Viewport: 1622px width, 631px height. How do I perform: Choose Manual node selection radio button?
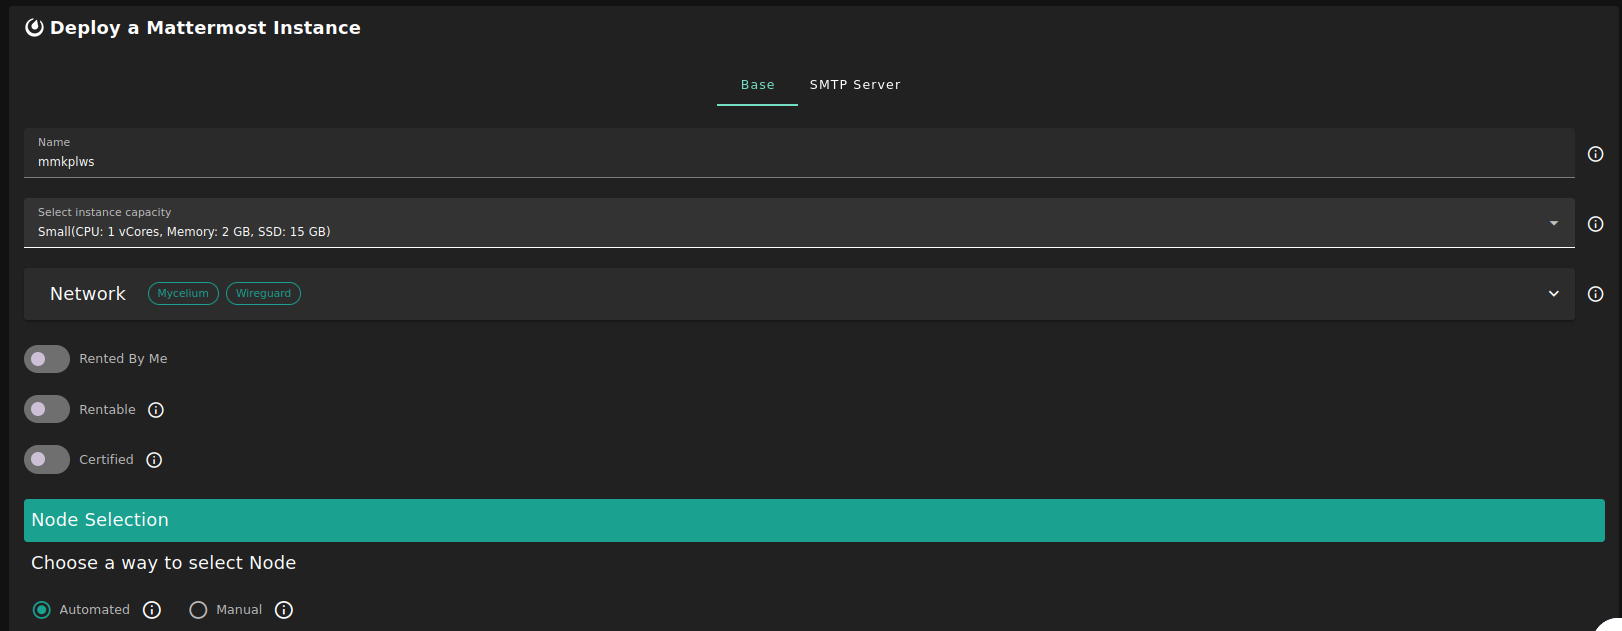coord(198,610)
